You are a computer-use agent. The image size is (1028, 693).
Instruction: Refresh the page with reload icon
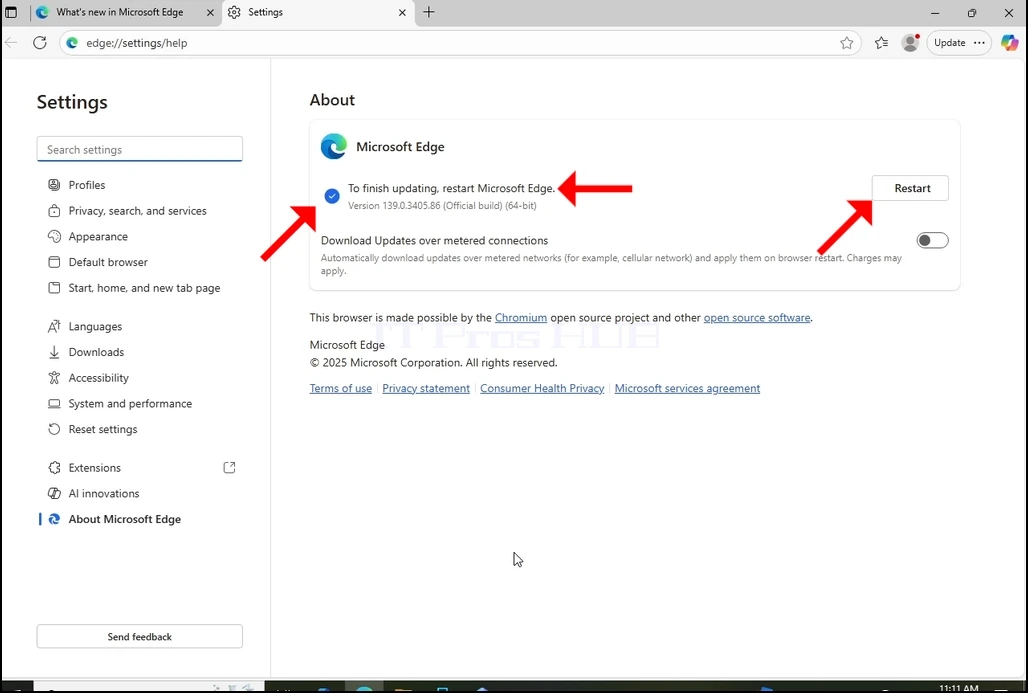(x=40, y=43)
